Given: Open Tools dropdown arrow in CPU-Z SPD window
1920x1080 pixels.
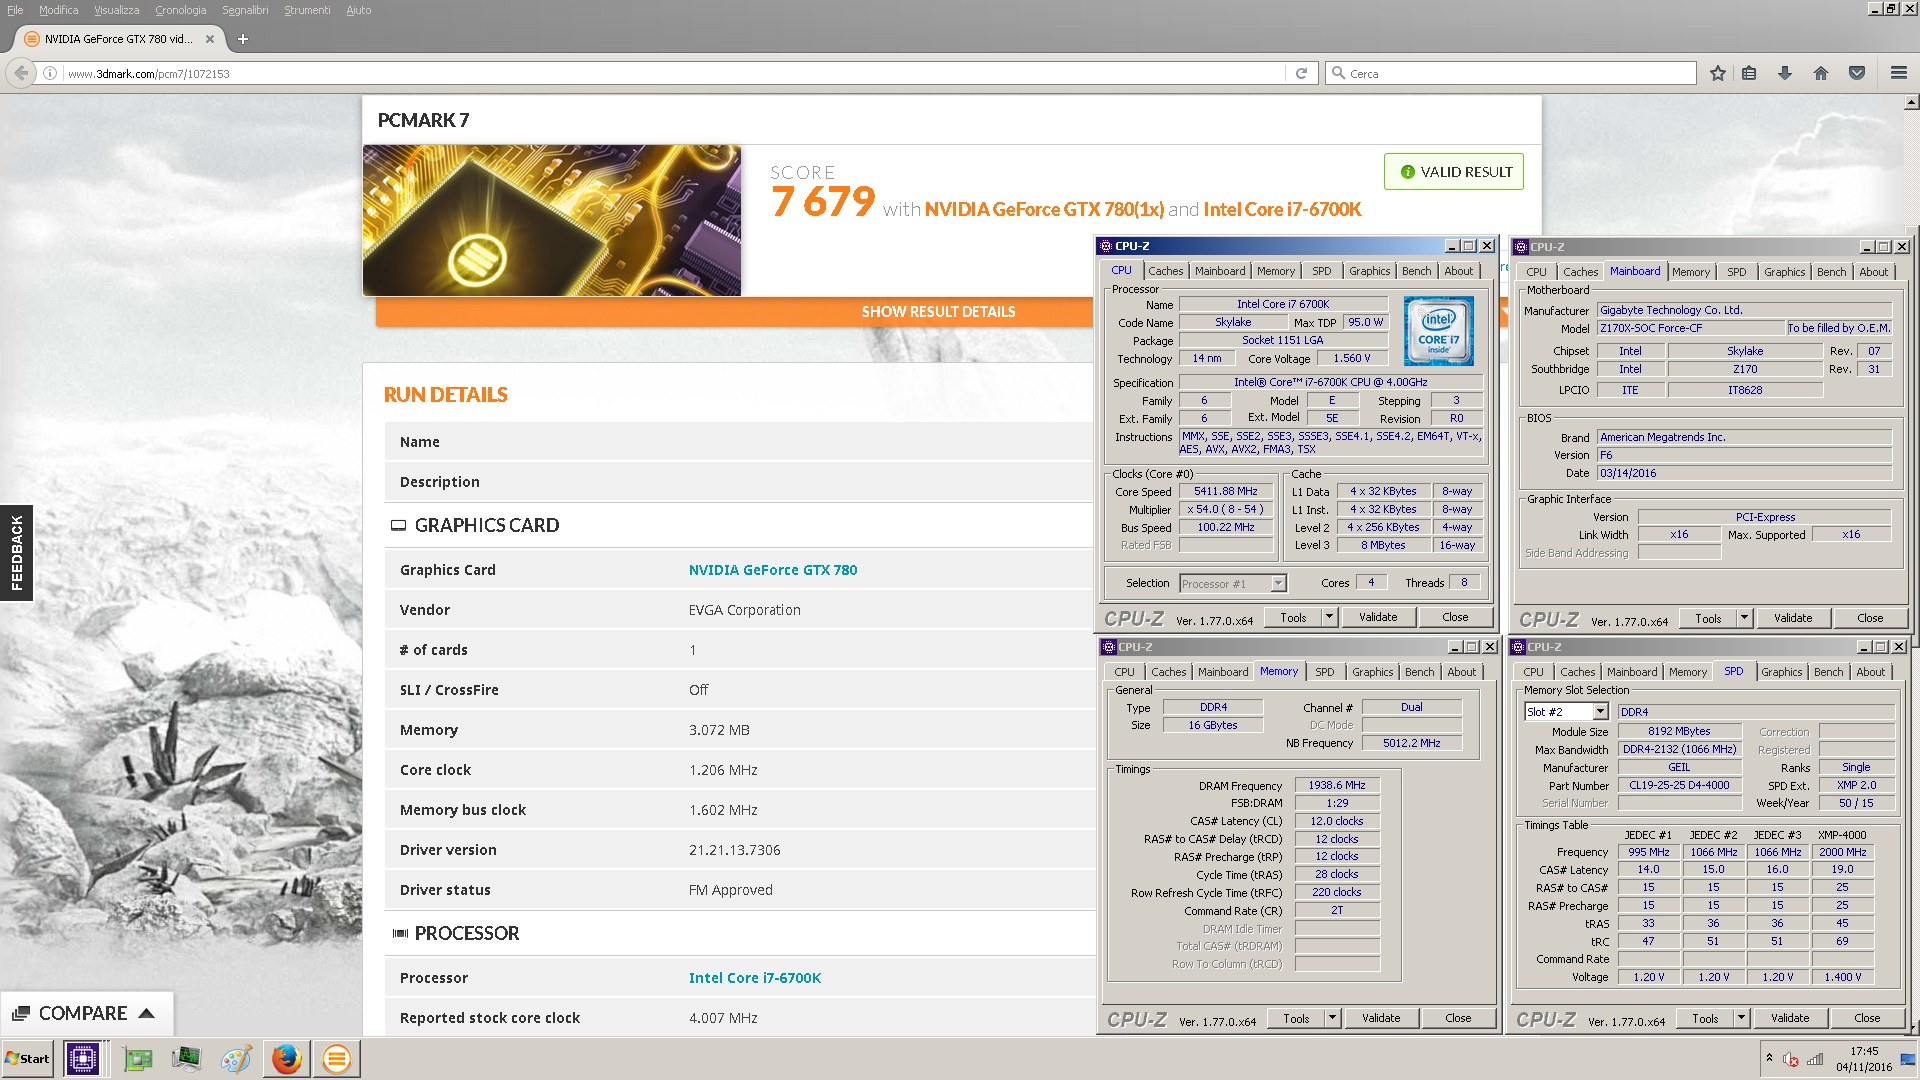Looking at the screenshot, I should click(x=1741, y=1018).
